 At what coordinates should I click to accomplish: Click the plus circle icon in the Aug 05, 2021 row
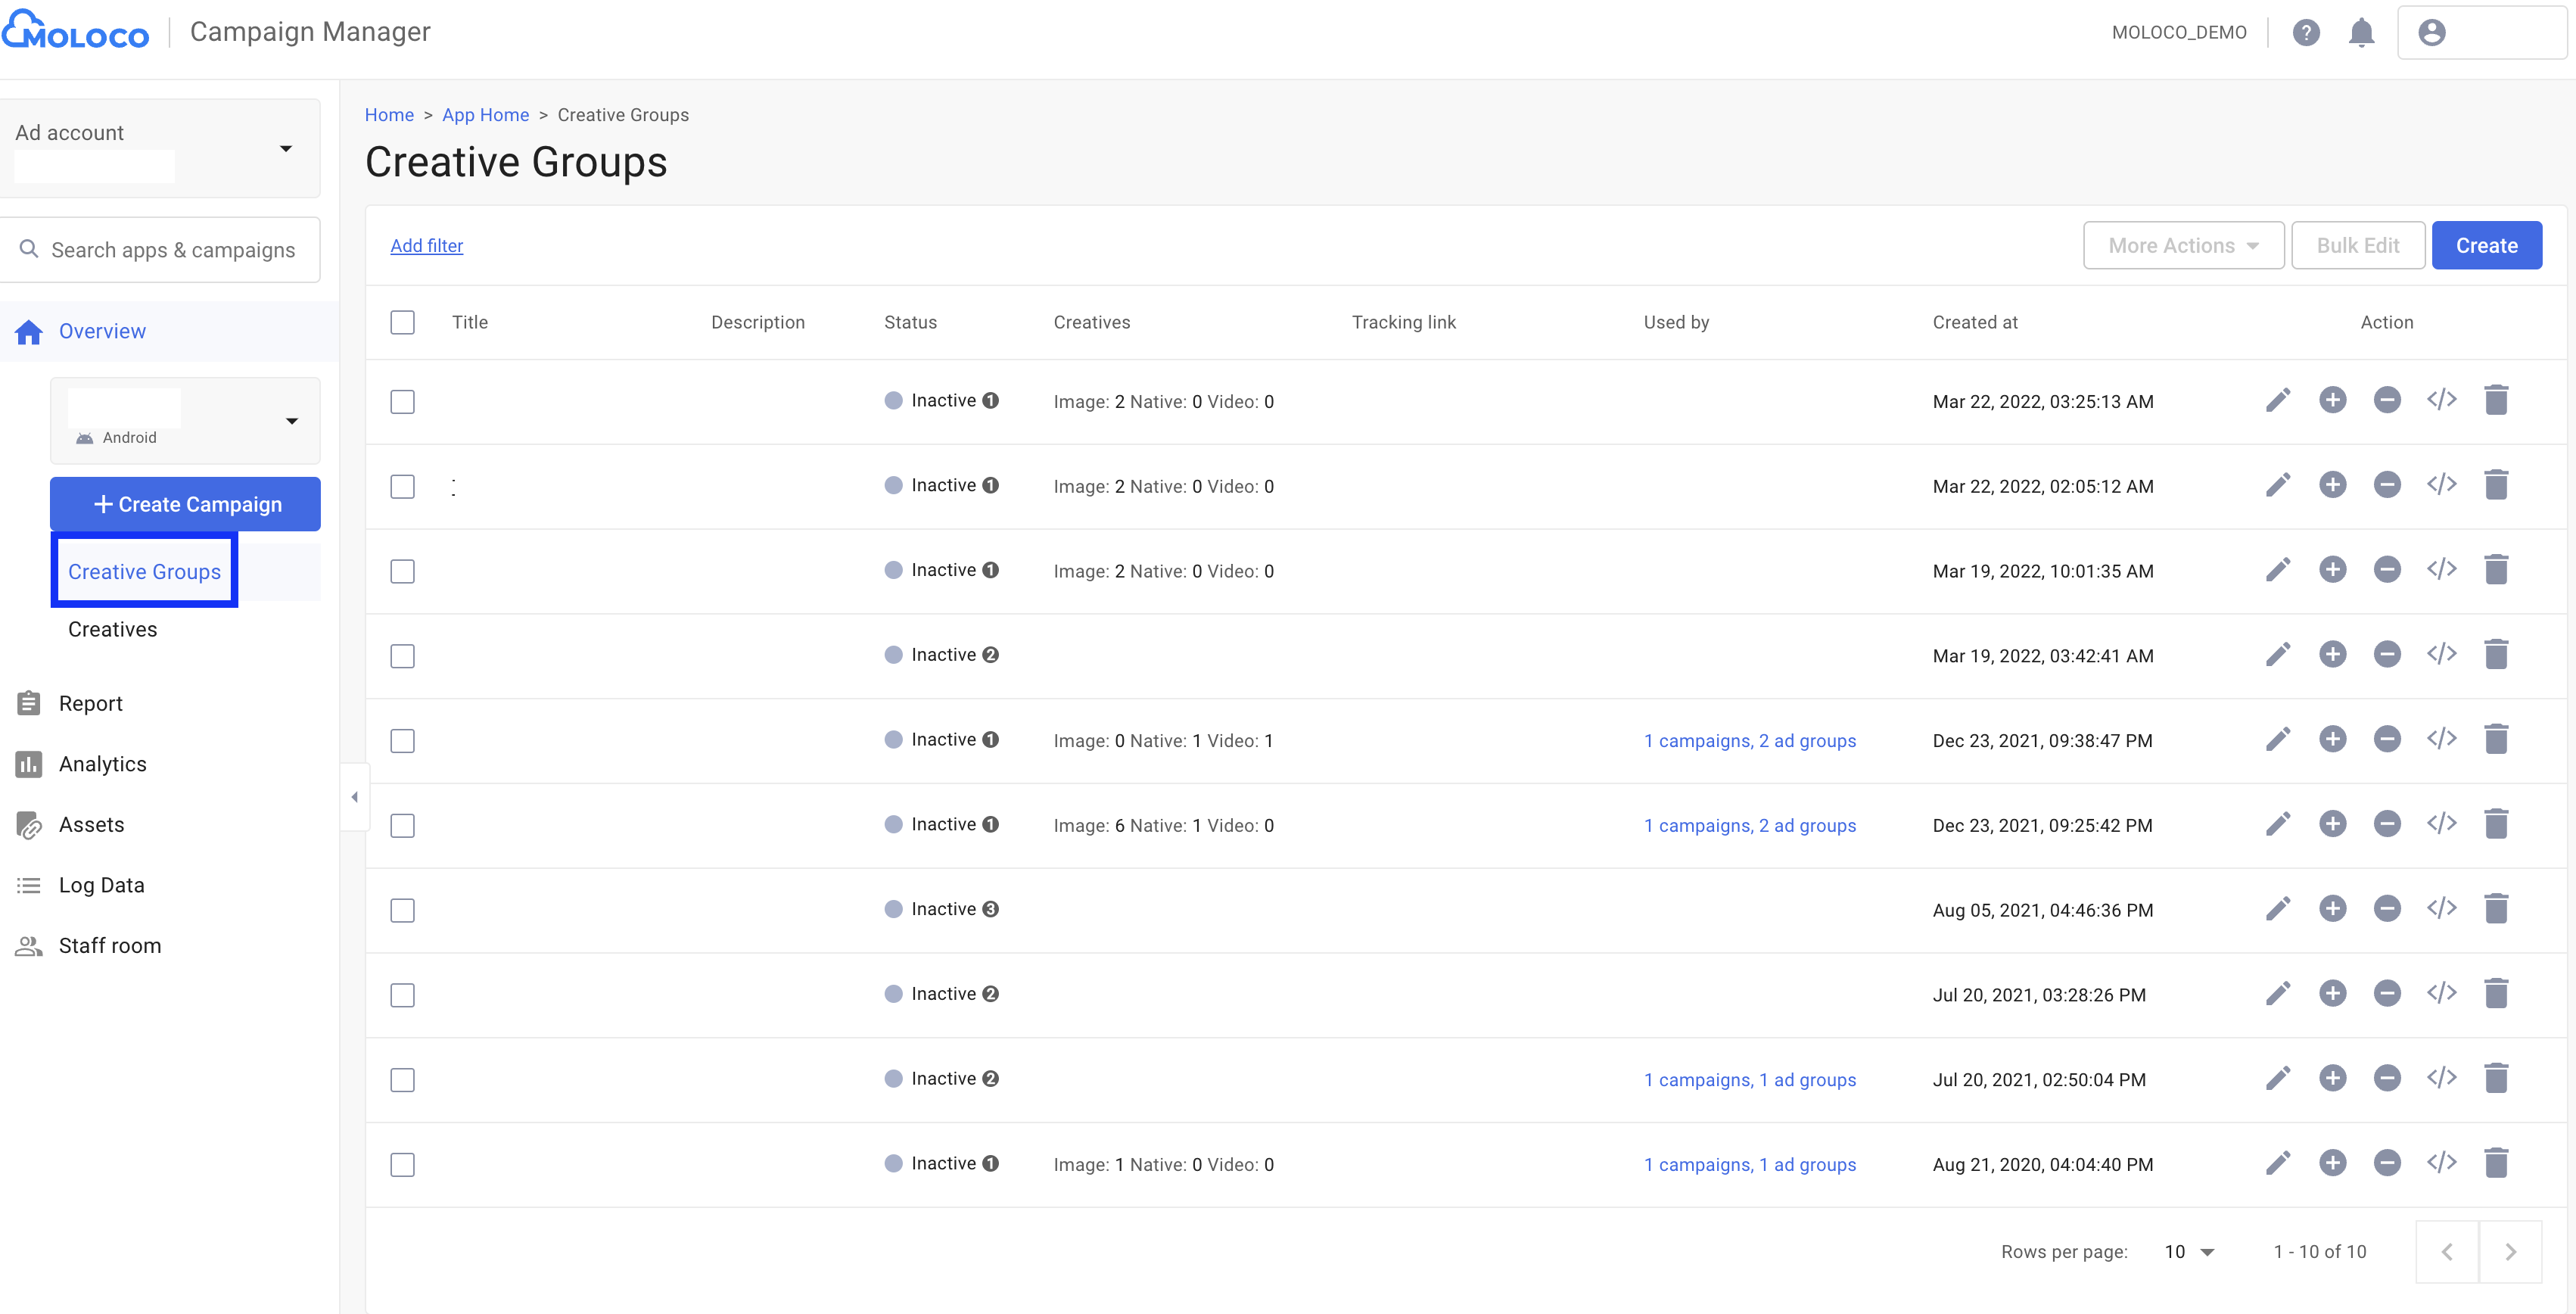[x=2332, y=909]
